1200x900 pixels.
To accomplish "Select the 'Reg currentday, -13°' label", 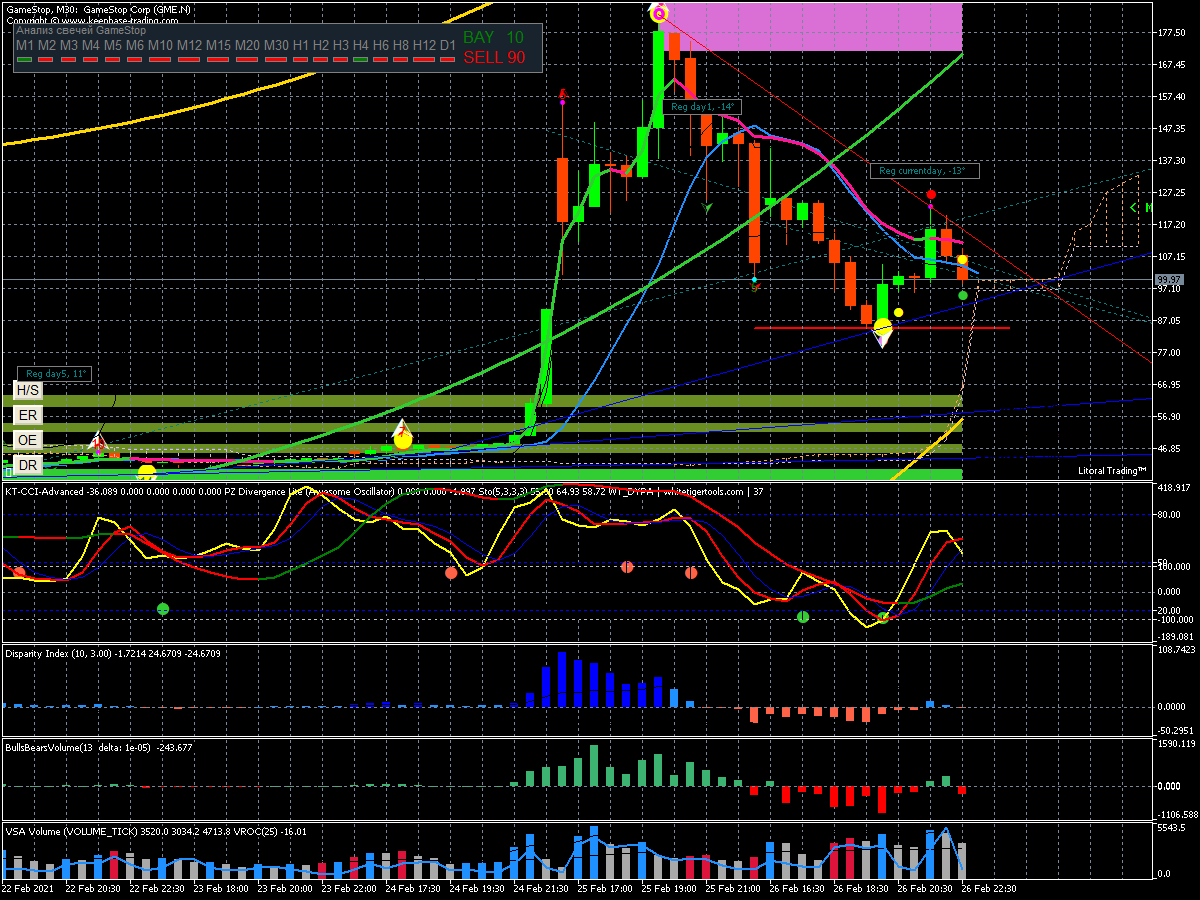I will click(x=923, y=171).
